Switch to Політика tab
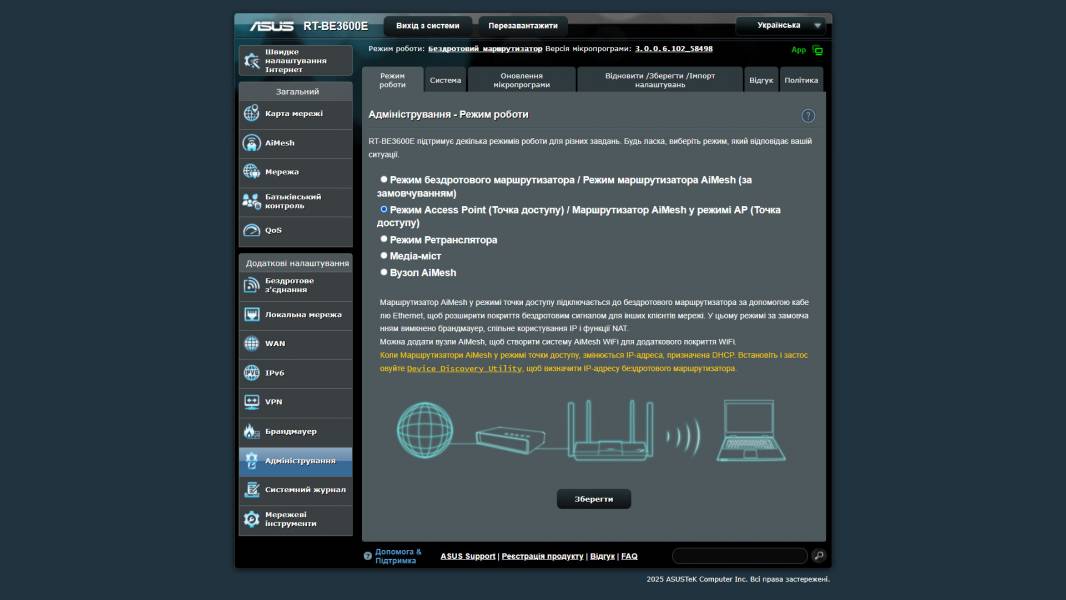 click(801, 80)
